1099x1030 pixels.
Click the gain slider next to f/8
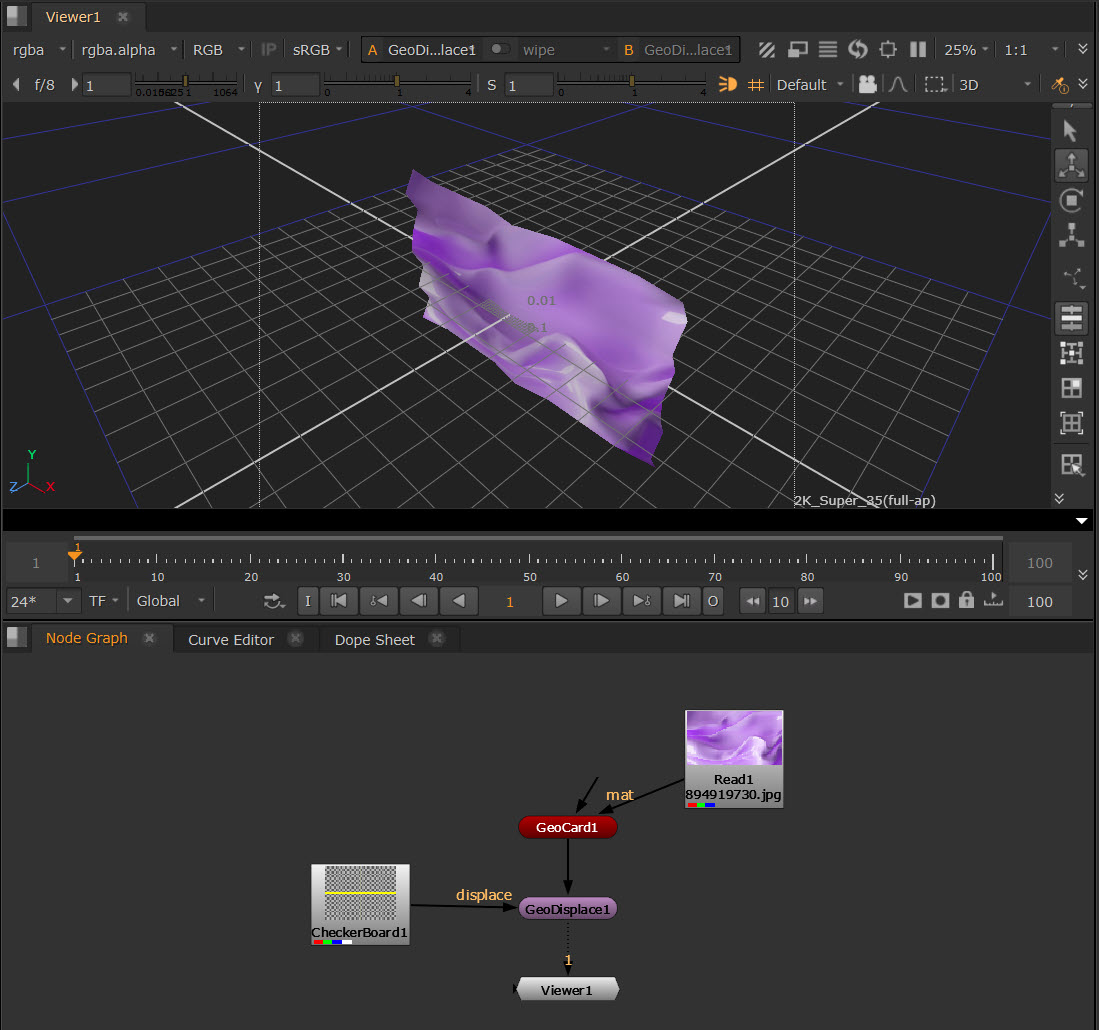click(184, 82)
